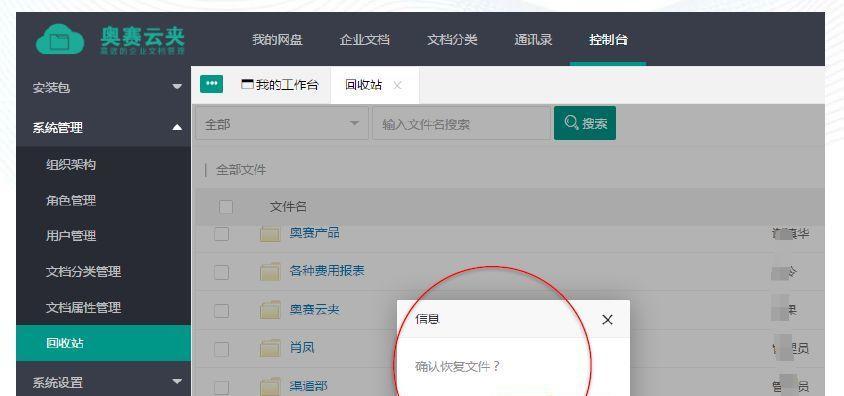Close the 信息 dialog with X

point(607,320)
